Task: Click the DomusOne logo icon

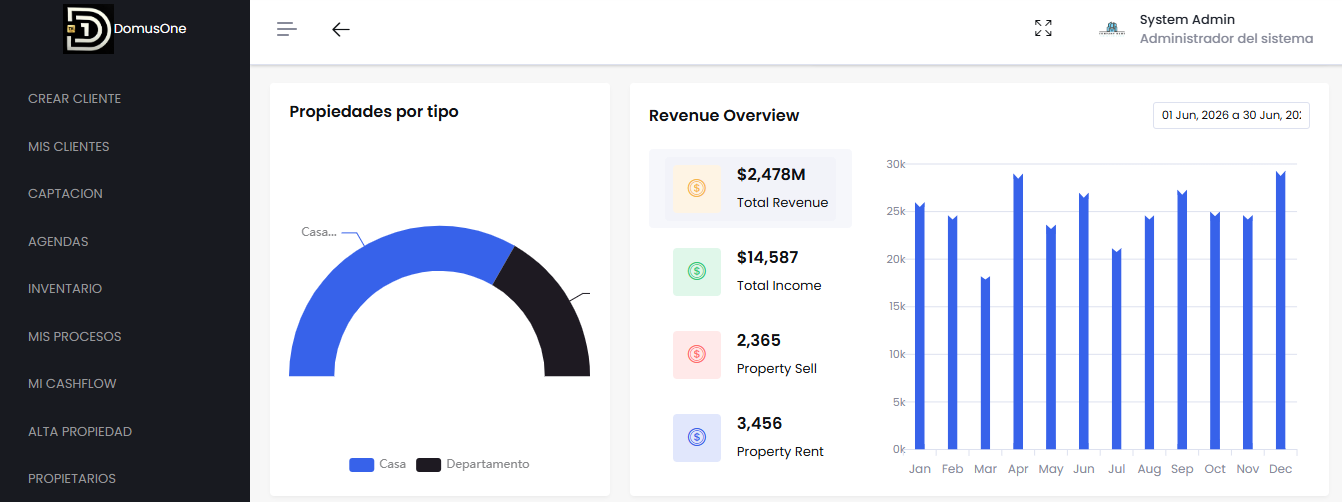Action: pyautogui.click(x=88, y=28)
